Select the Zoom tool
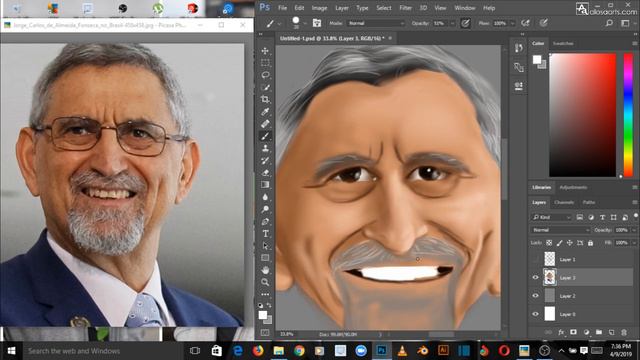This screenshot has width=640, height=360. [265, 282]
